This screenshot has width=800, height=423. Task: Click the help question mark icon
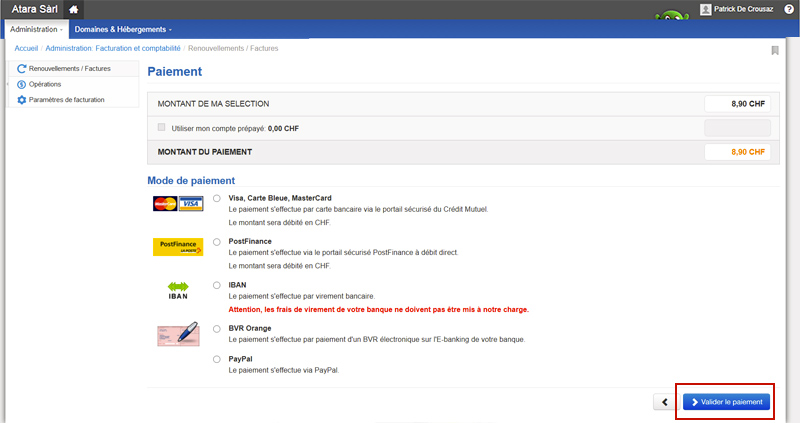pyautogui.click(x=789, y=9)
